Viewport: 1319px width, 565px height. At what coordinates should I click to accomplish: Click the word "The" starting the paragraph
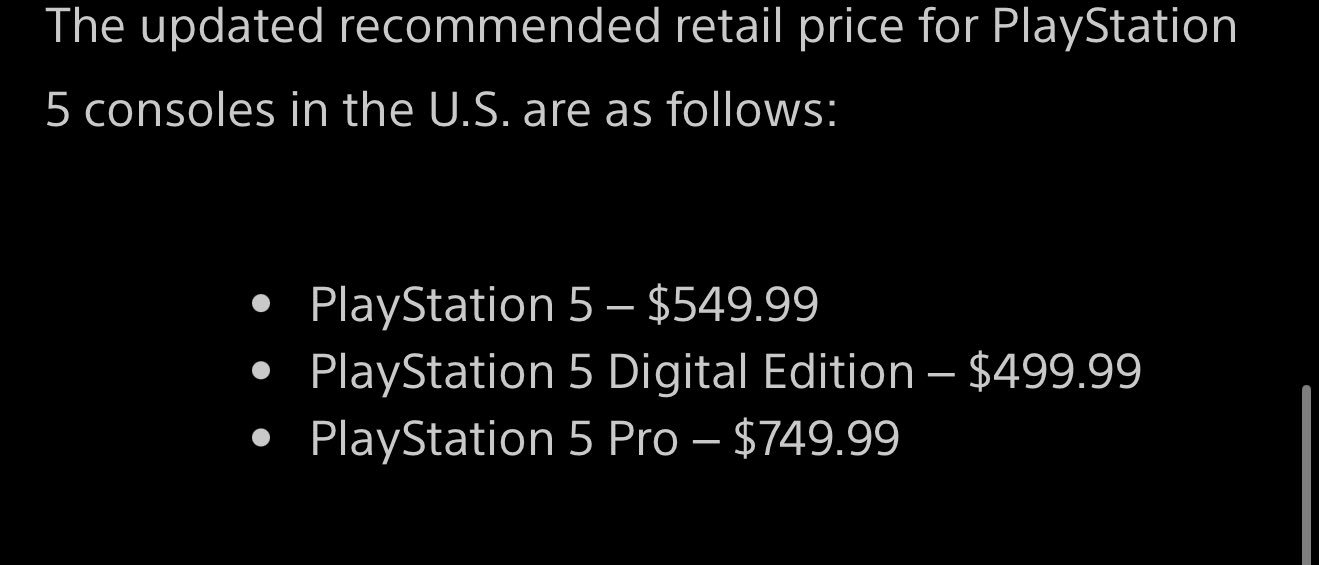(x=84, y=25)
